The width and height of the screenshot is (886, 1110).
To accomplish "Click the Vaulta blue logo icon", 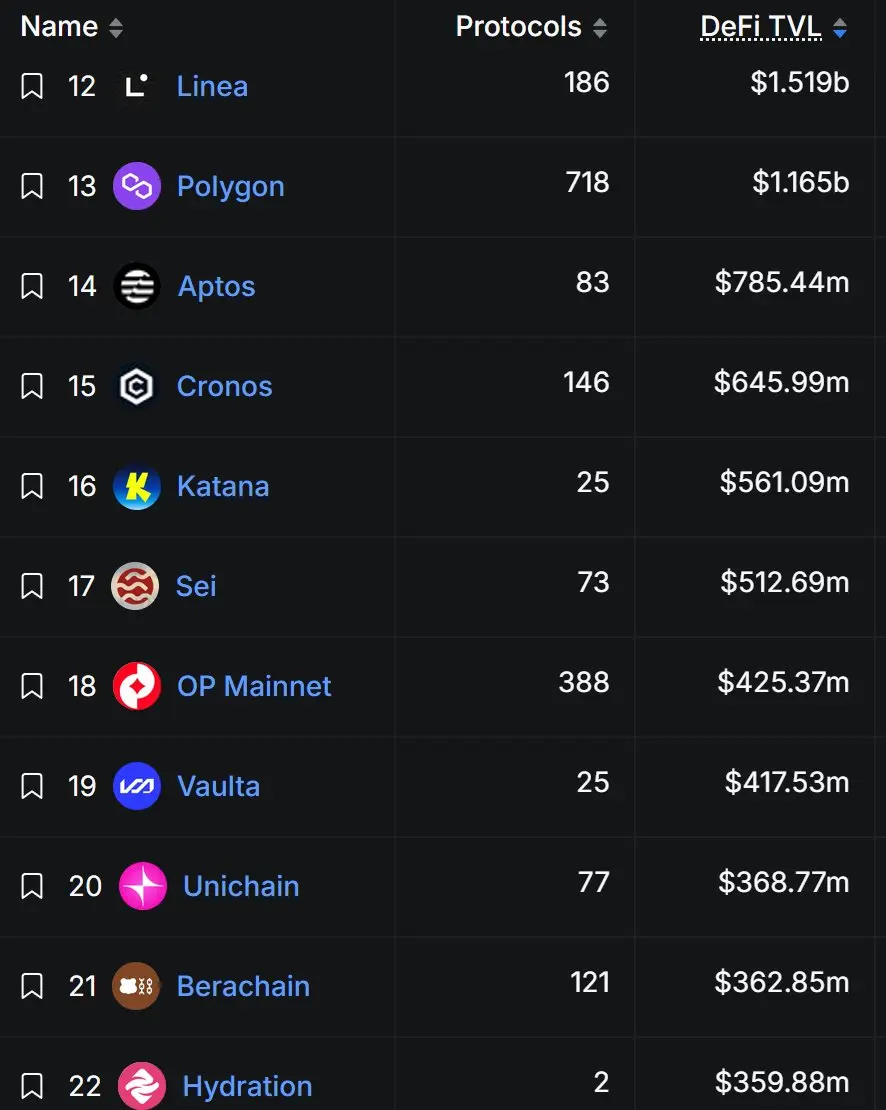I will pyautogui.click(x=137, y=786).
